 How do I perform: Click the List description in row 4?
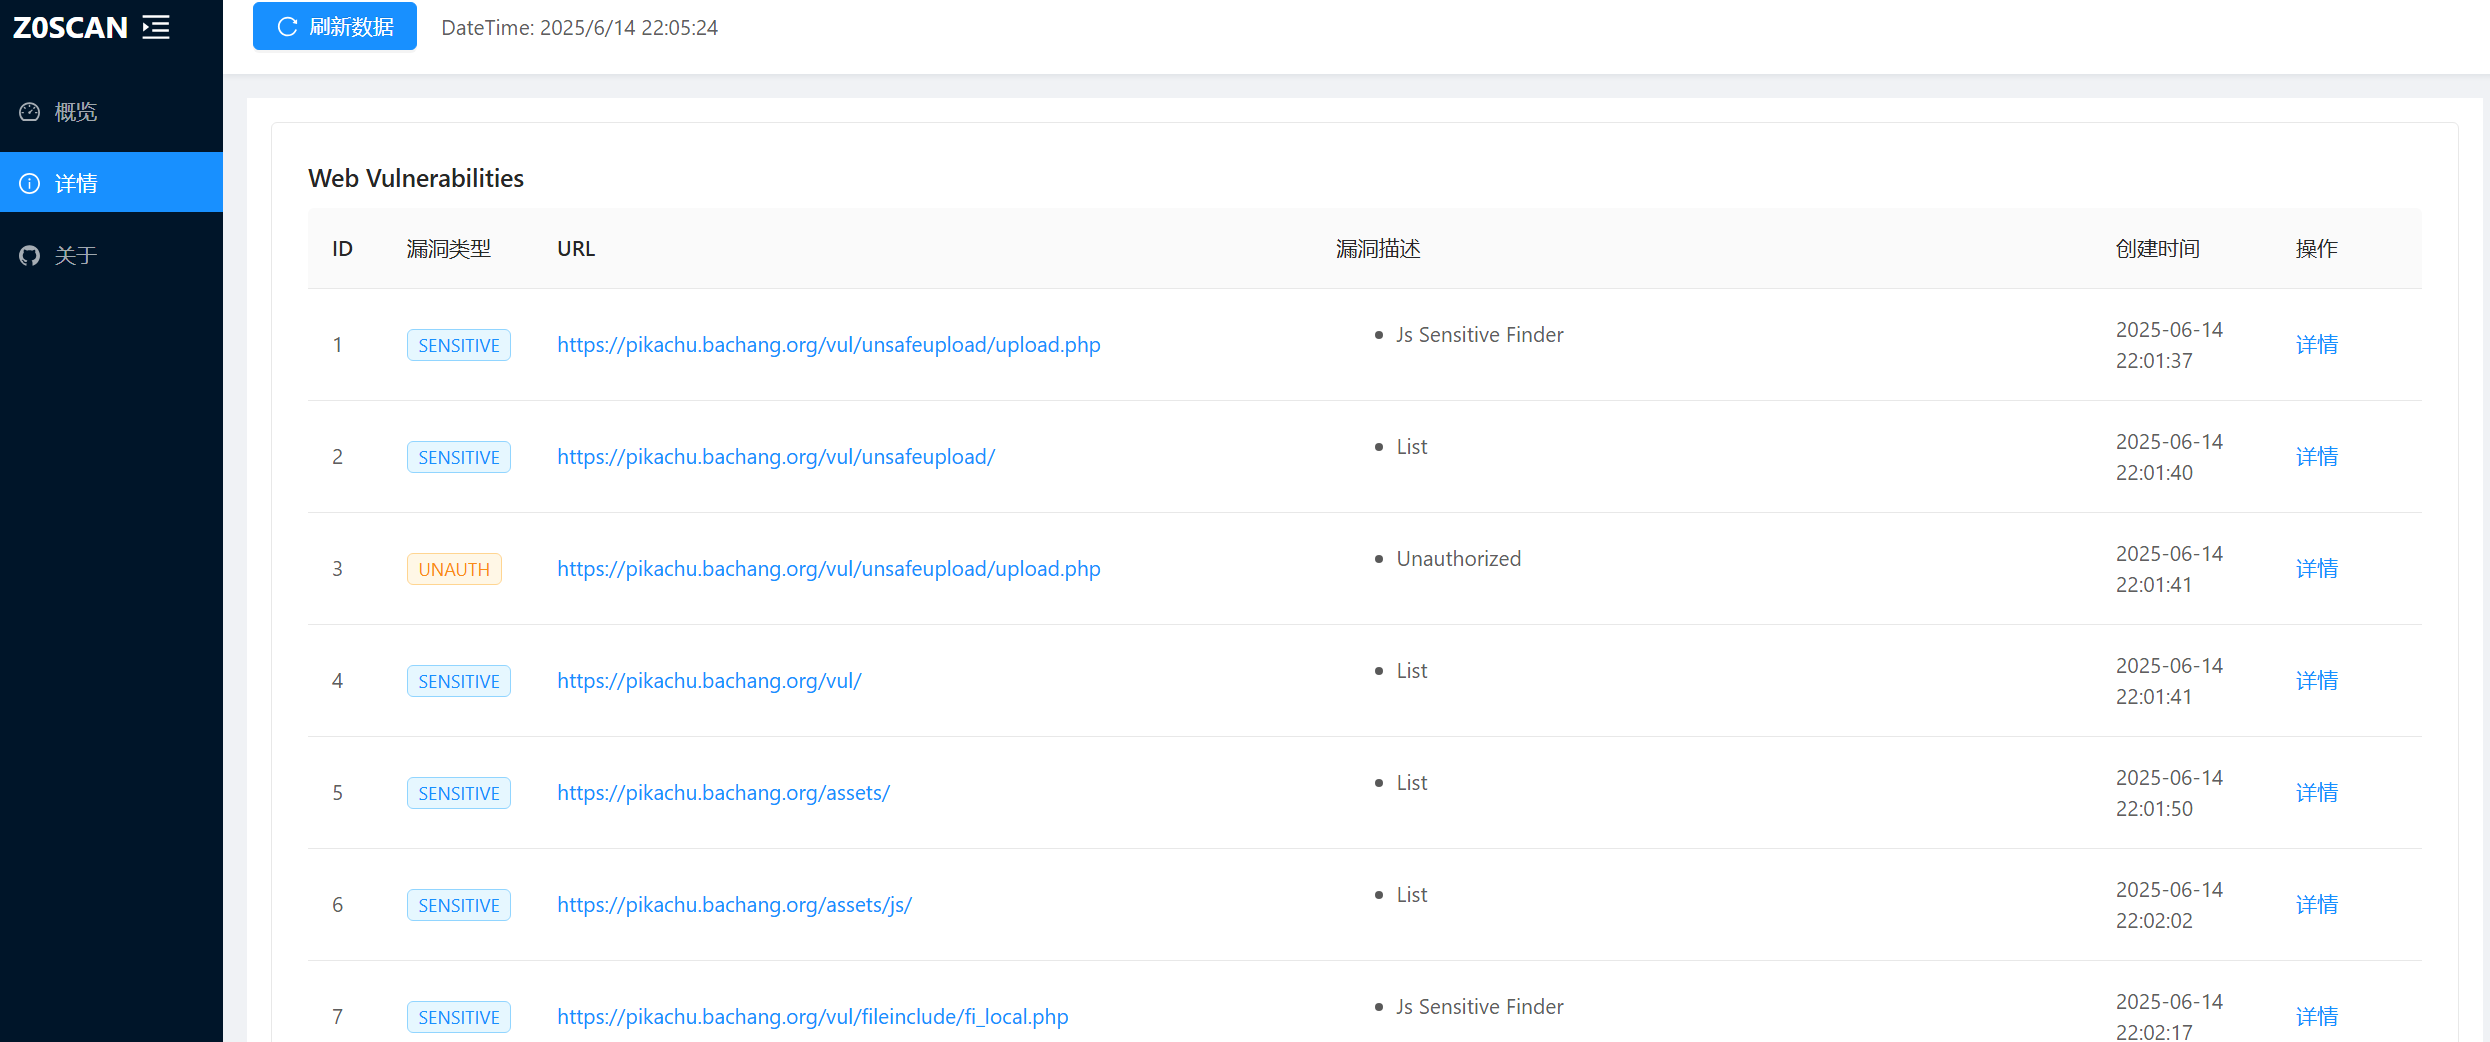click(1412, 671)
